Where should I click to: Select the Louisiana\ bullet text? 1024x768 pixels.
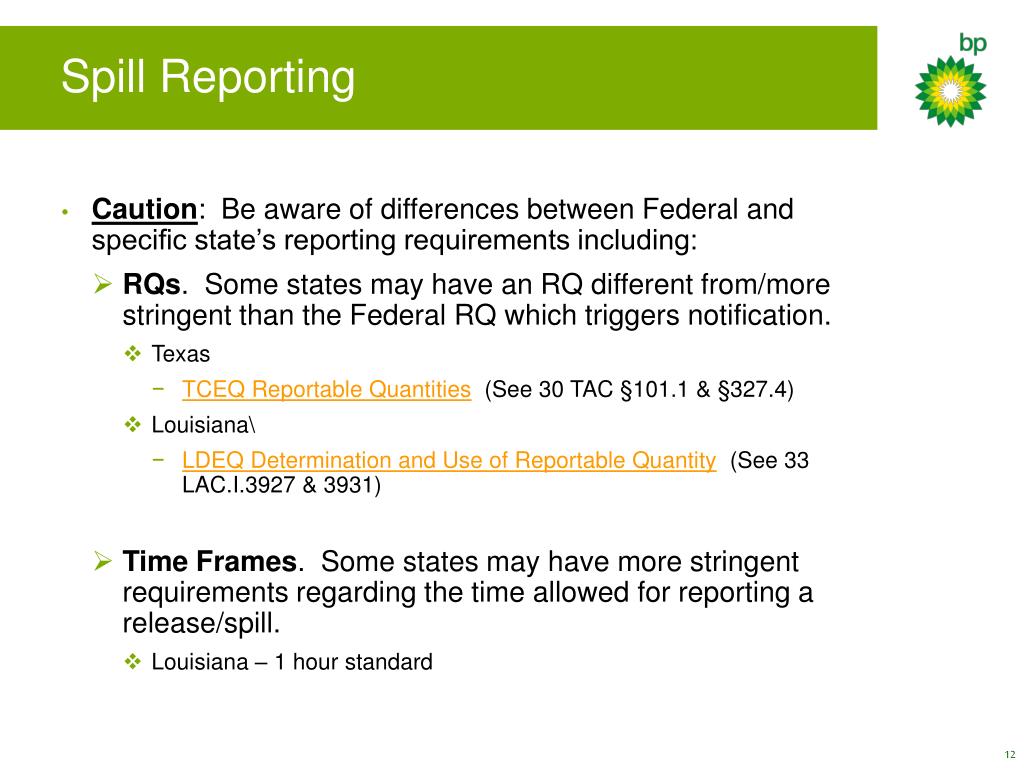coord(204,425)
